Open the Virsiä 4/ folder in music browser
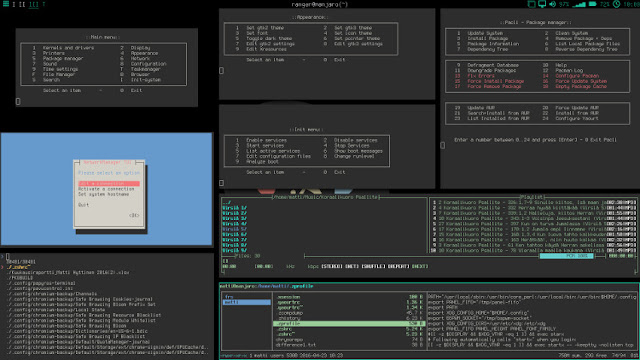Screen dimensions: 640x360 (x=234, y=224)
